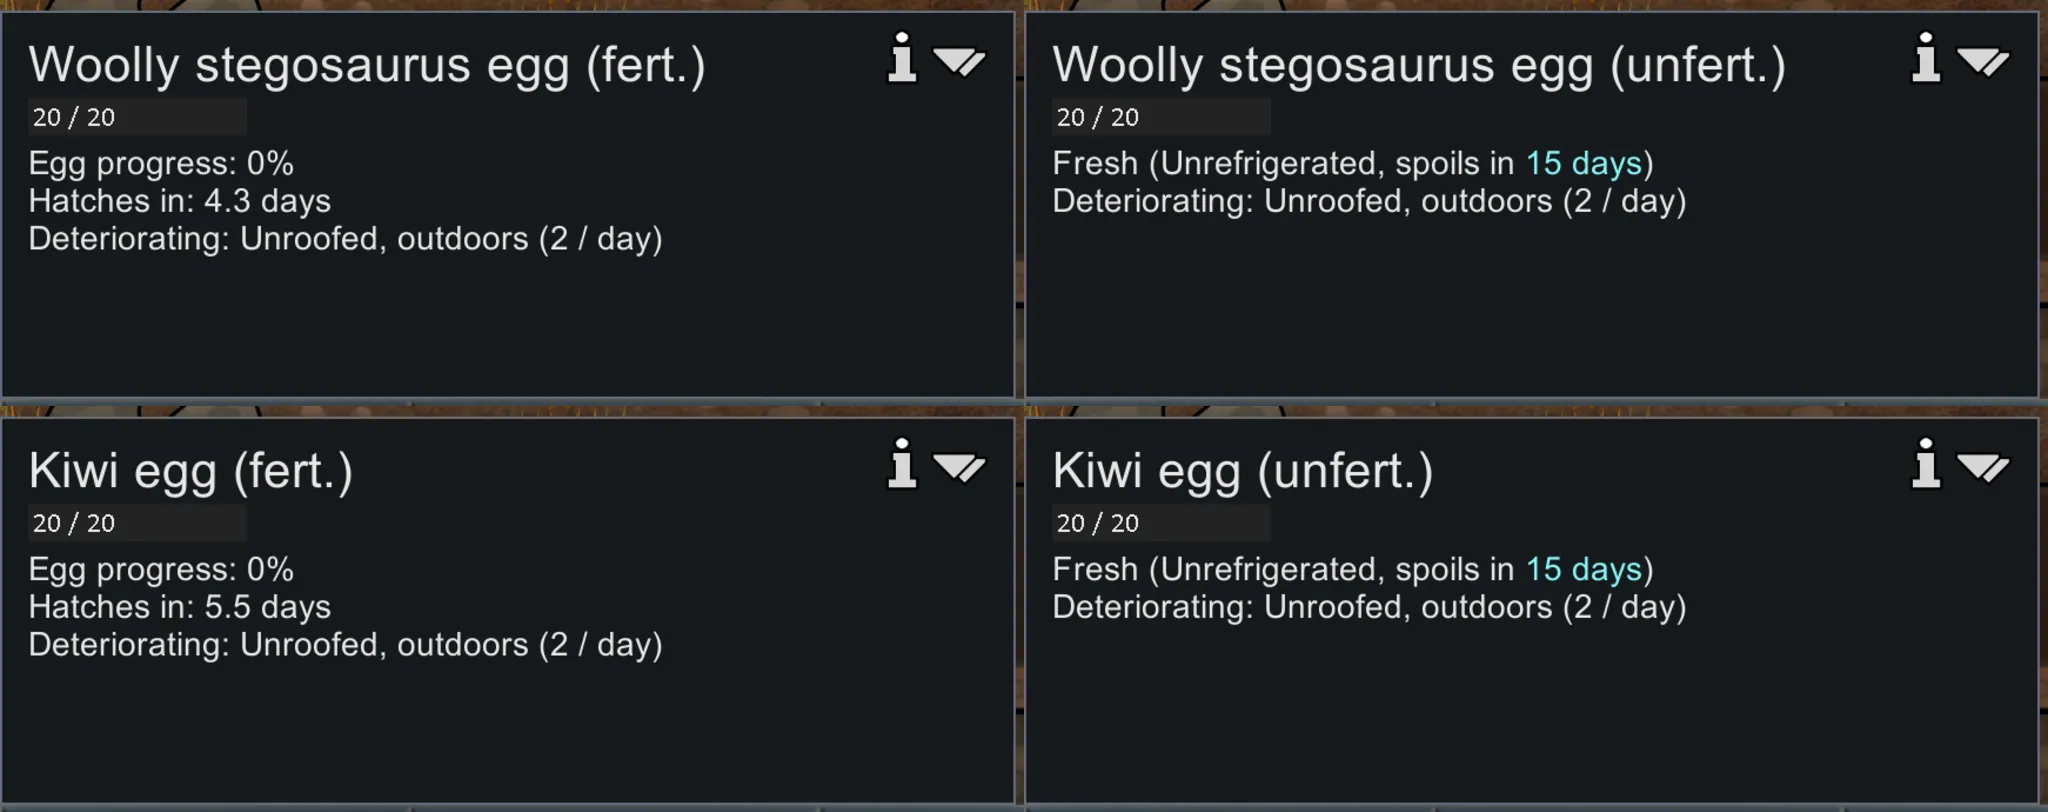This screenshot has width=2048, height=812.
Task: Expand arrow menu on unfertilized Woolly stegosaurus egg
Action: coord(1984,62)
